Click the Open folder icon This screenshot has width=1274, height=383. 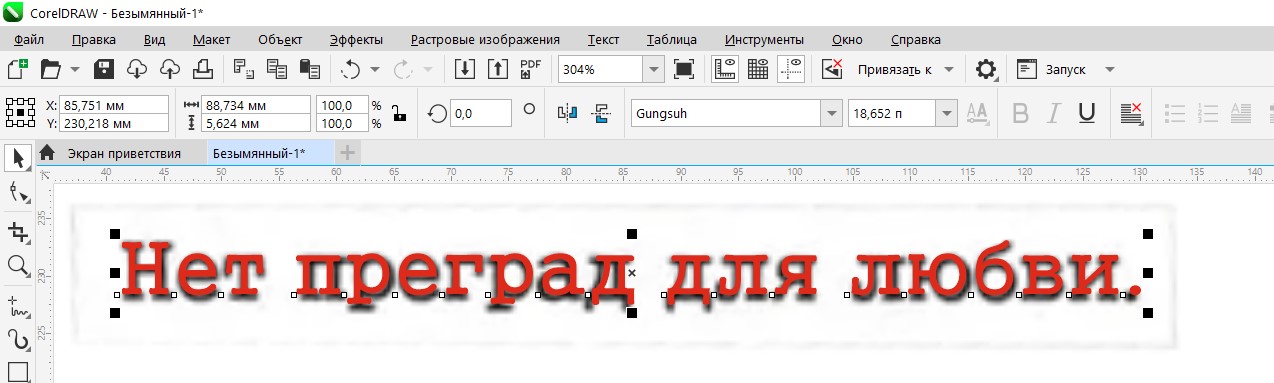pyautogui.click(x=50, y=69)
